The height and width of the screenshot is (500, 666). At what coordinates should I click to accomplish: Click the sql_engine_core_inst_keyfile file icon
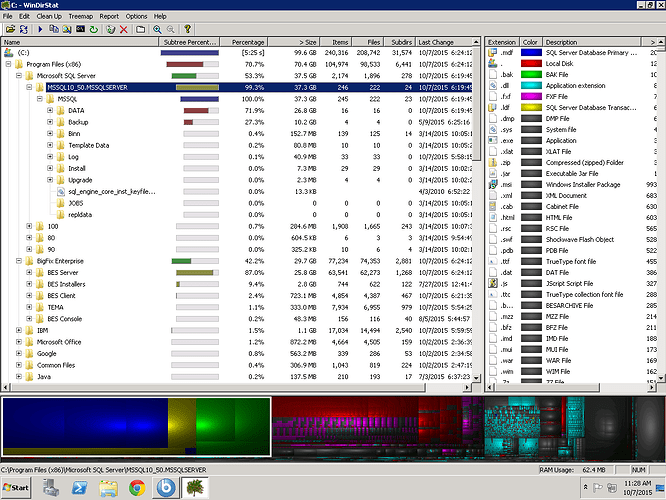pyautogui.click(x=61, y=192)
